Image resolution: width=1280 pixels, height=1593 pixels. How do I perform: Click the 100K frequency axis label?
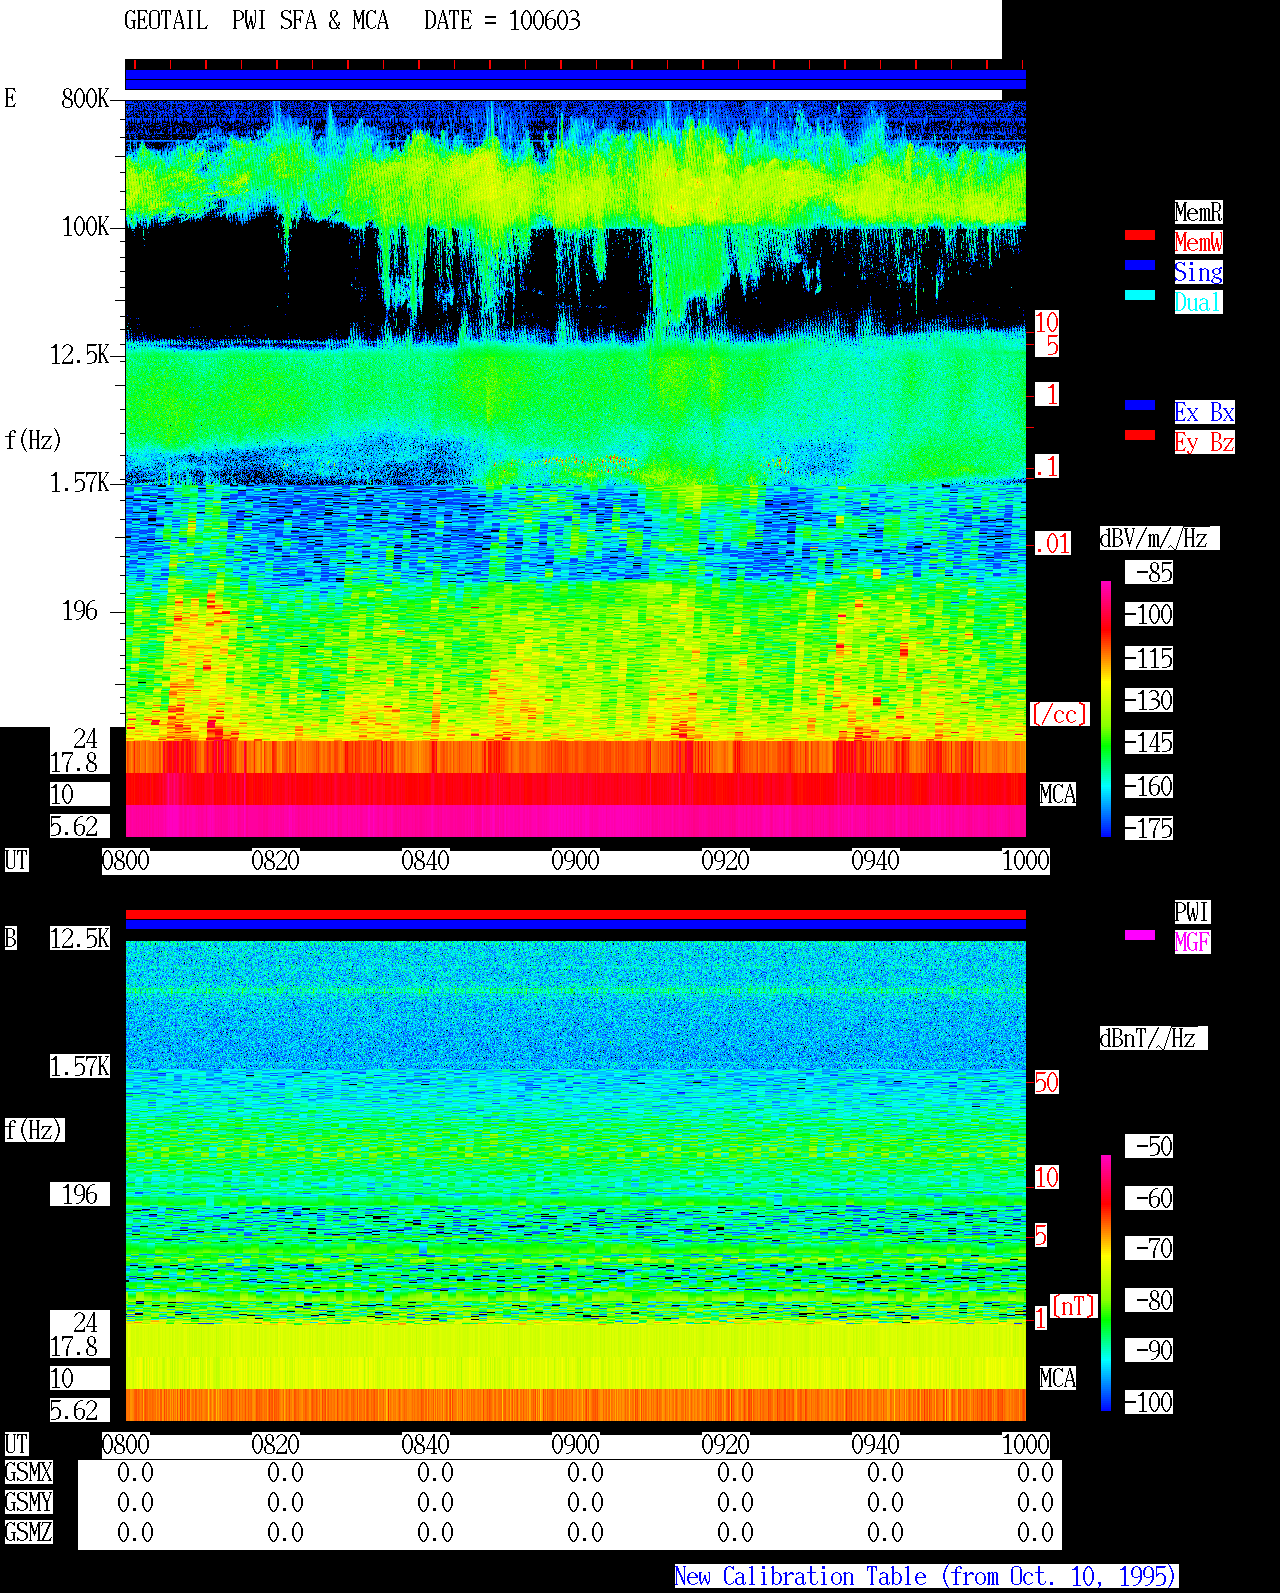(x=85, y=226)
